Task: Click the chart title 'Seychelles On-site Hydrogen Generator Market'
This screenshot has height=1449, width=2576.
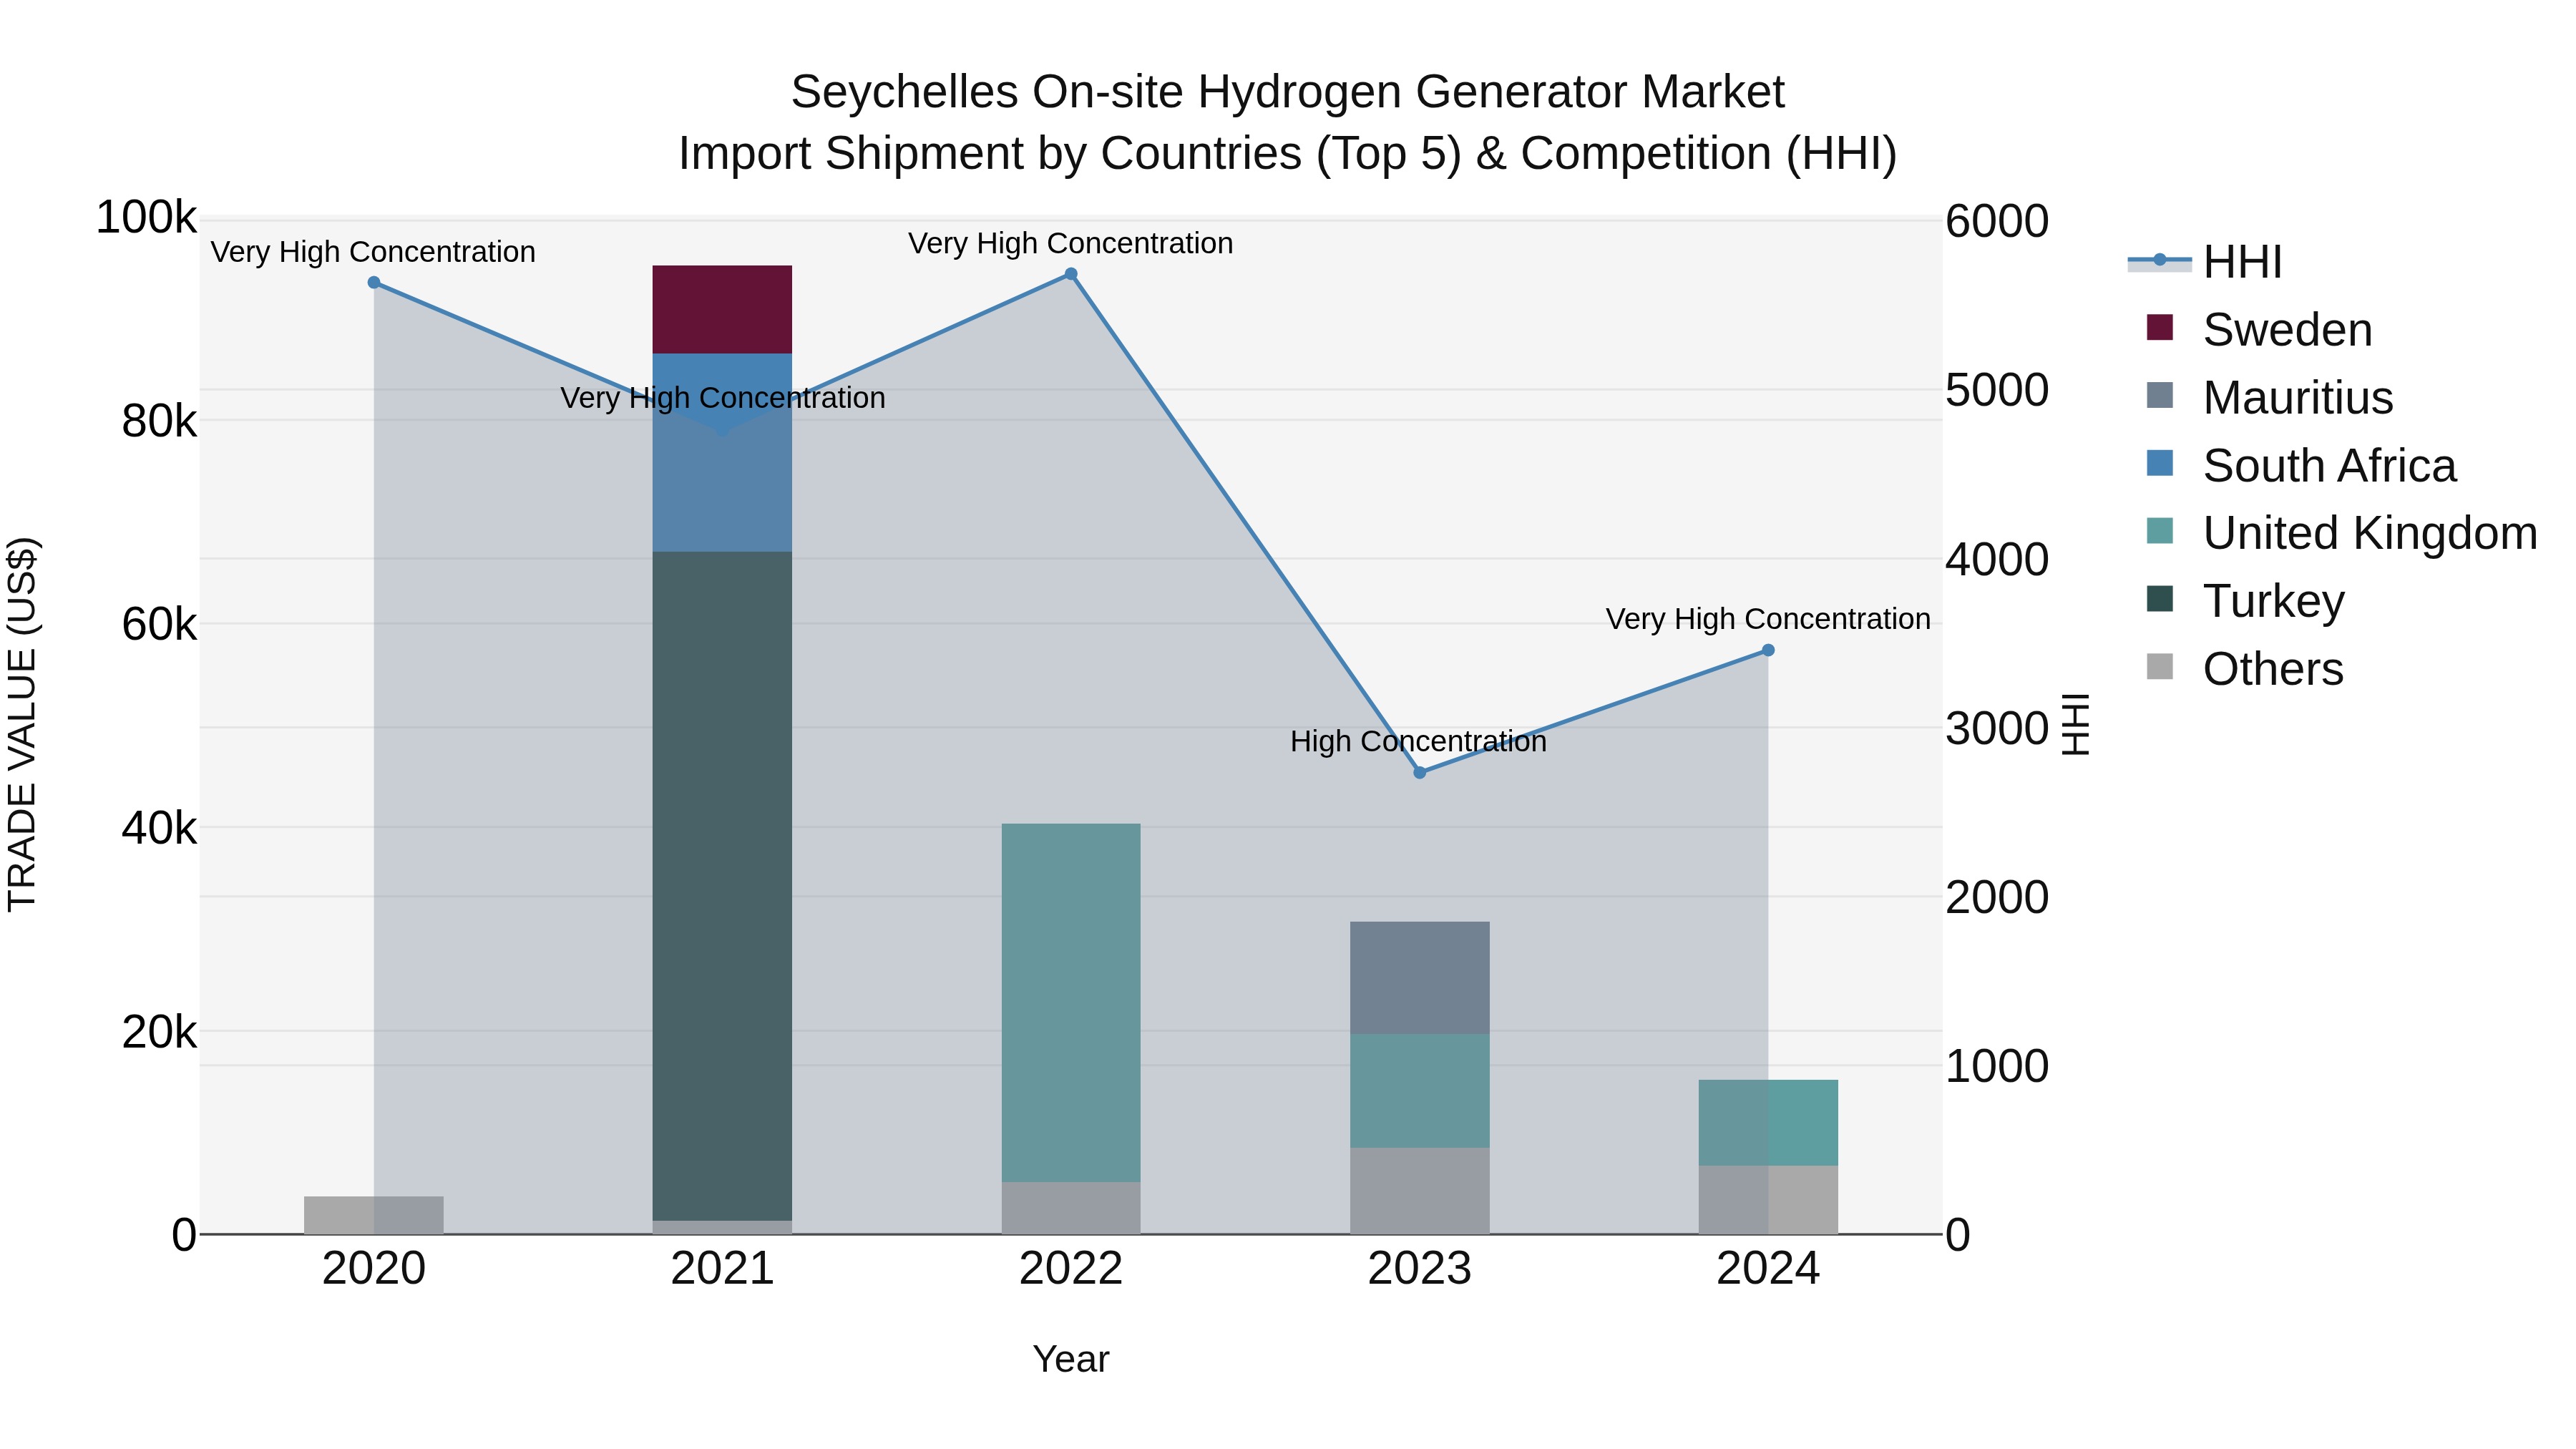Action: tap(1288, 93)
